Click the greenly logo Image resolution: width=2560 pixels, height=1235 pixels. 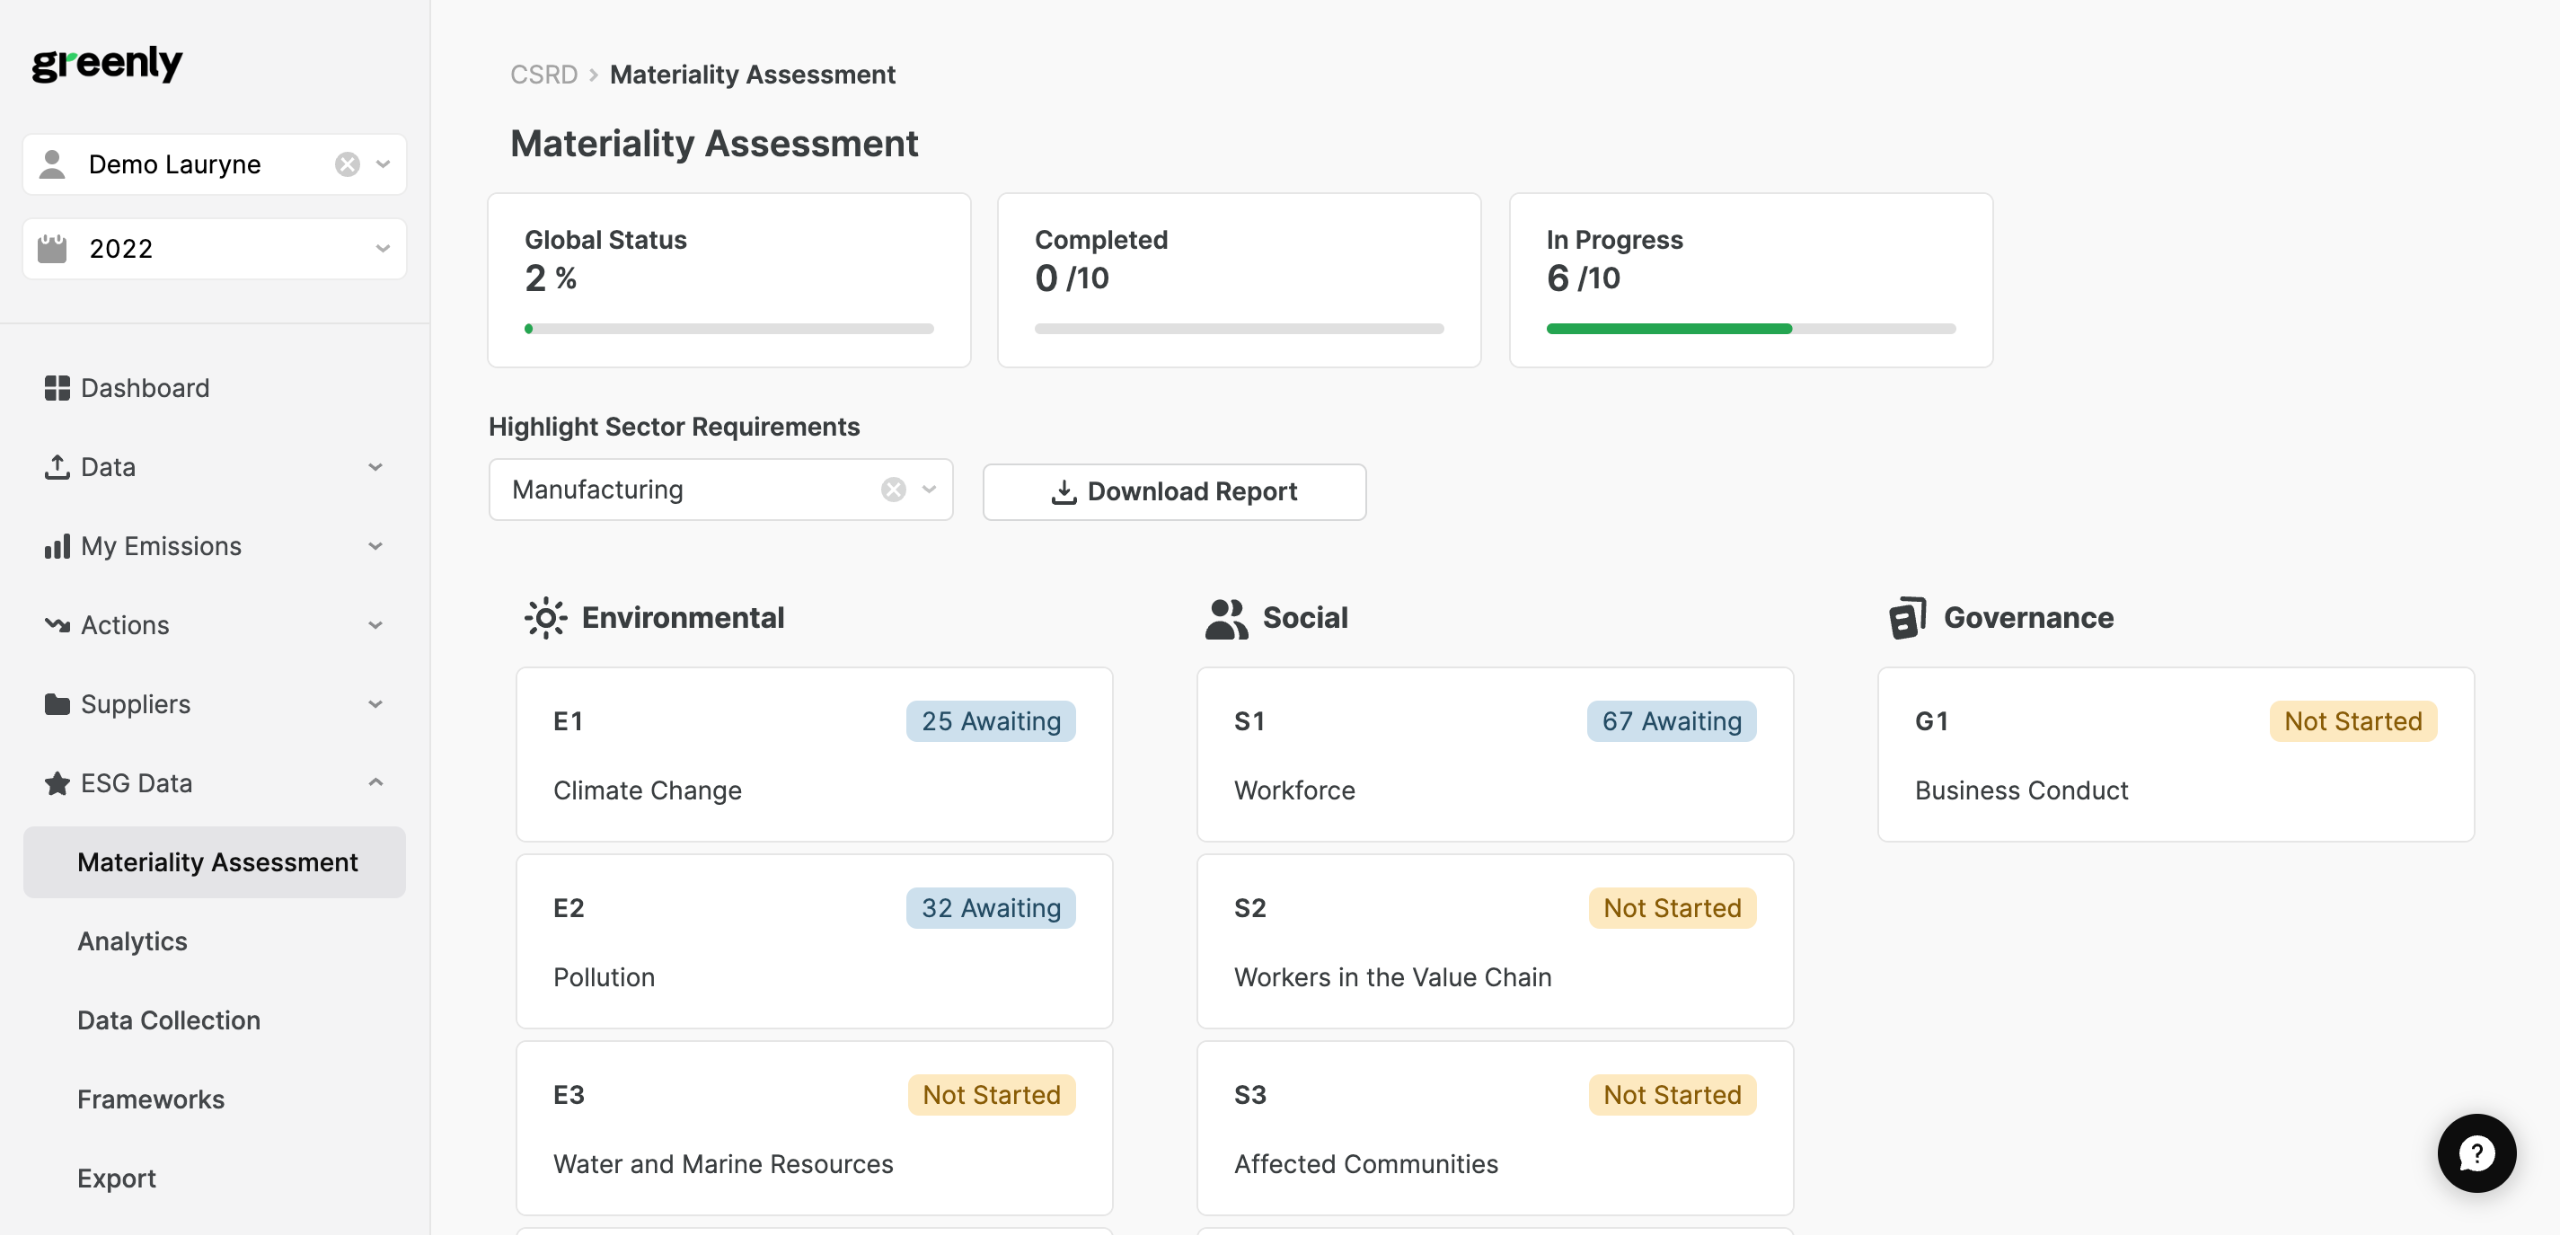coord(107,64)
